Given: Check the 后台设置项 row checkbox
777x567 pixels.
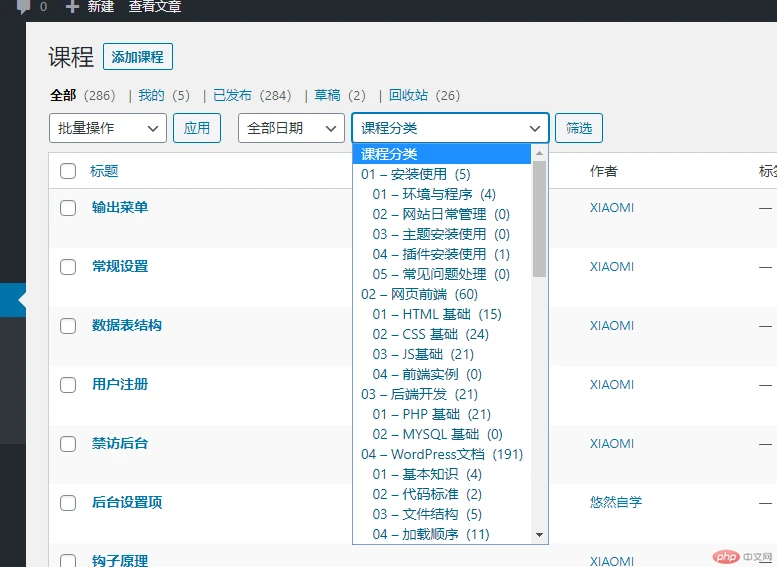Looking at the screenshot, I should pyautogui.click(x=68, y=503).
